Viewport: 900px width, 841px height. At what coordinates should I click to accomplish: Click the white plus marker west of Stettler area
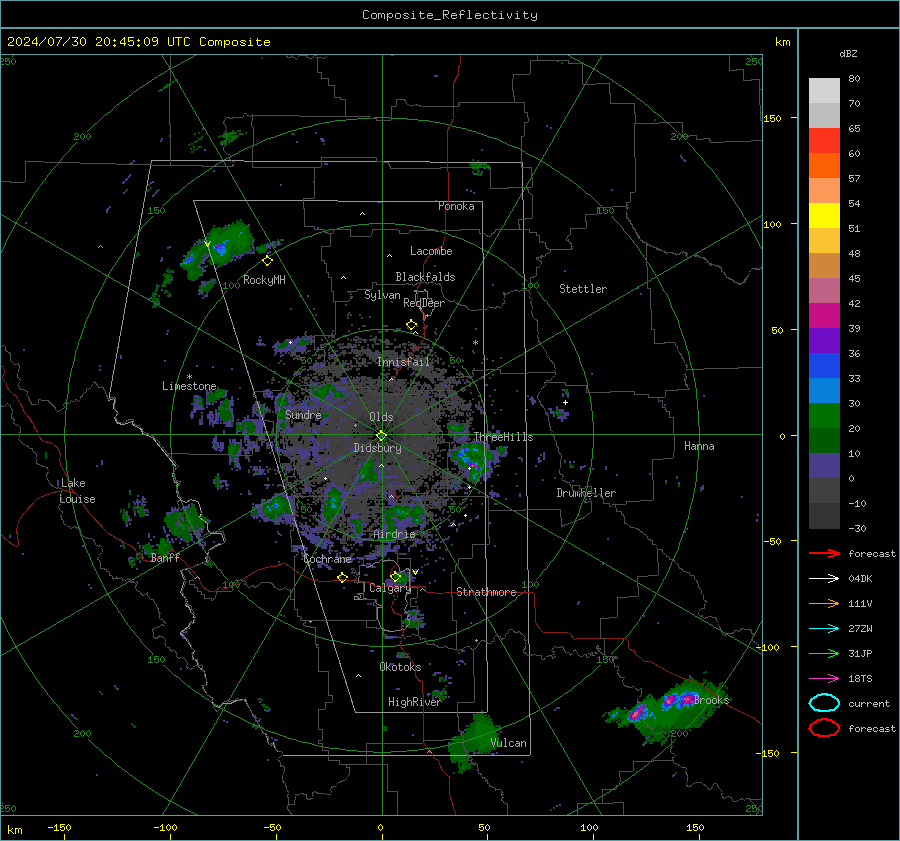click(565, 402)
